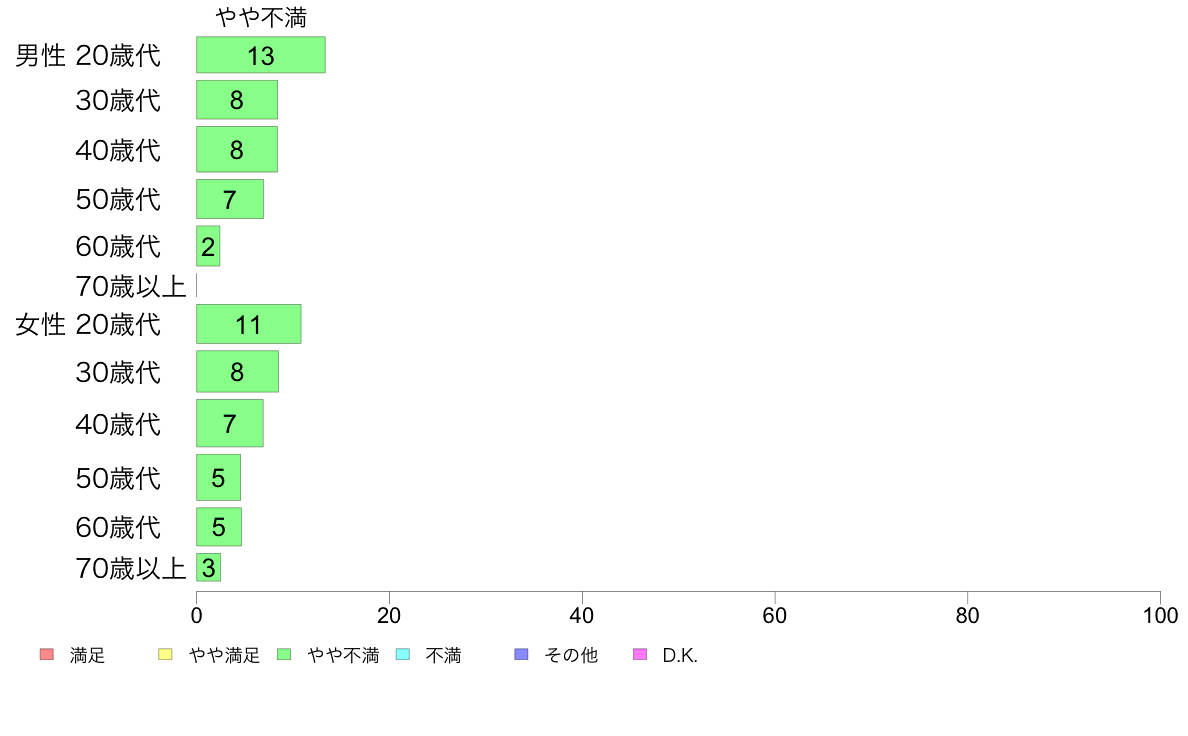
Task: Select the 女性 60歳代 bar showing 5
Action: click(x=219, y=527)
